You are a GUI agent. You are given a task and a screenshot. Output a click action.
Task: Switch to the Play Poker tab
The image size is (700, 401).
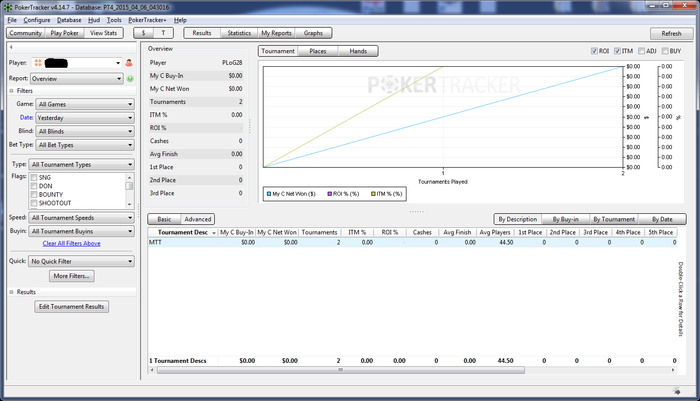click(64, 33)
